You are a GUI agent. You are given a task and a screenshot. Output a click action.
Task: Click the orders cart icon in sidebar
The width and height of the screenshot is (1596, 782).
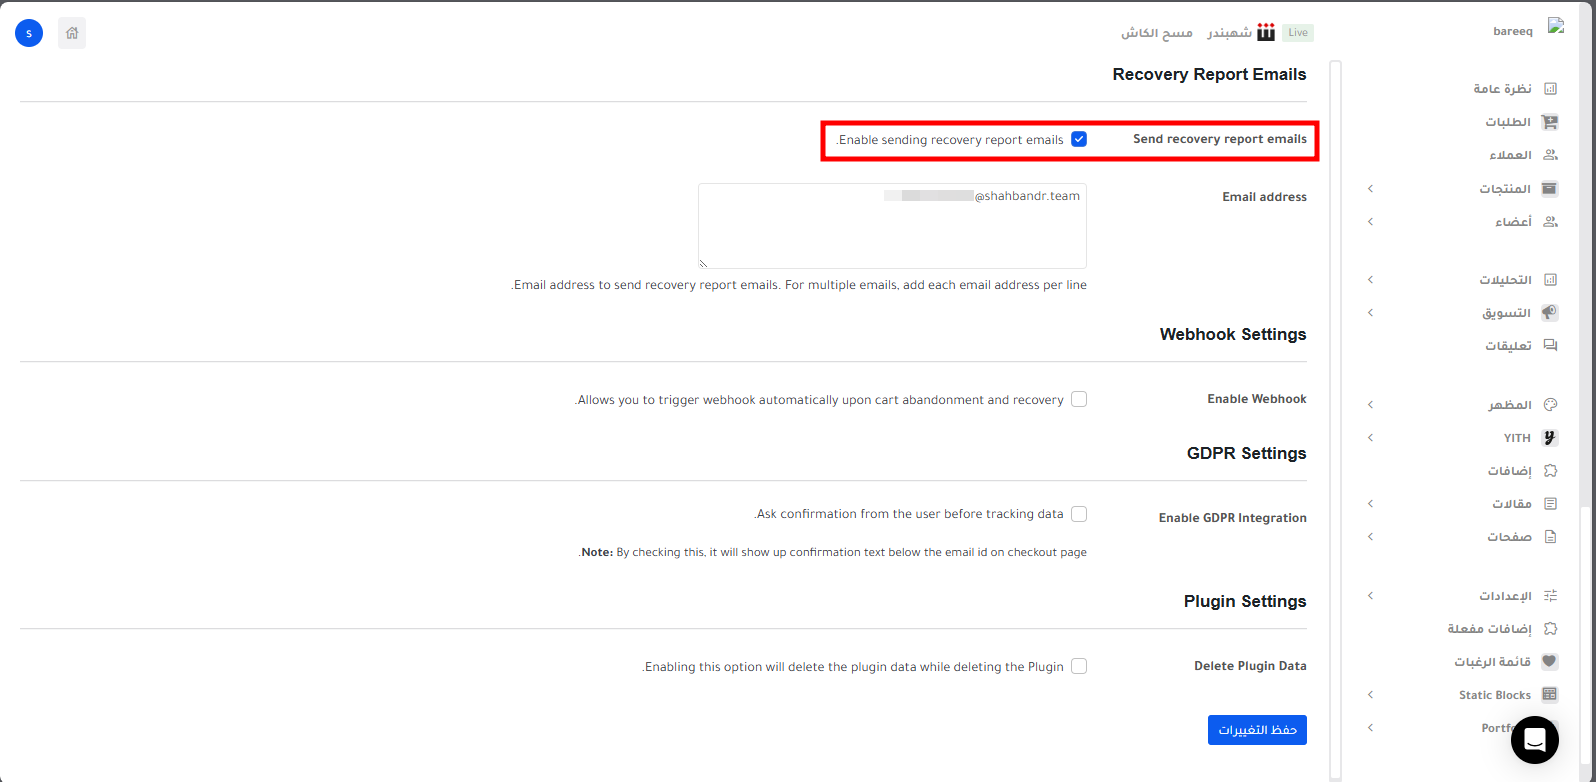(1550, 122)
